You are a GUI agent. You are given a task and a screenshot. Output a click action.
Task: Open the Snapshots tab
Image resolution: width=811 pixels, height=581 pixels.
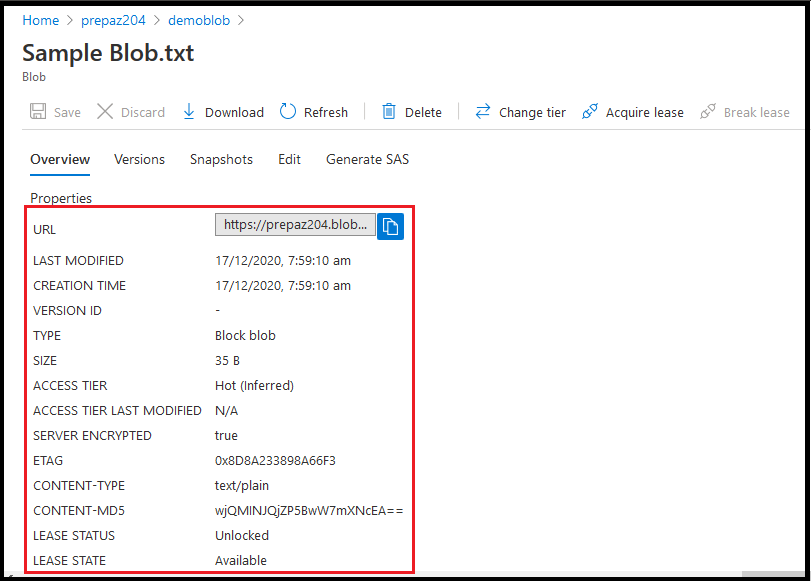221,159
